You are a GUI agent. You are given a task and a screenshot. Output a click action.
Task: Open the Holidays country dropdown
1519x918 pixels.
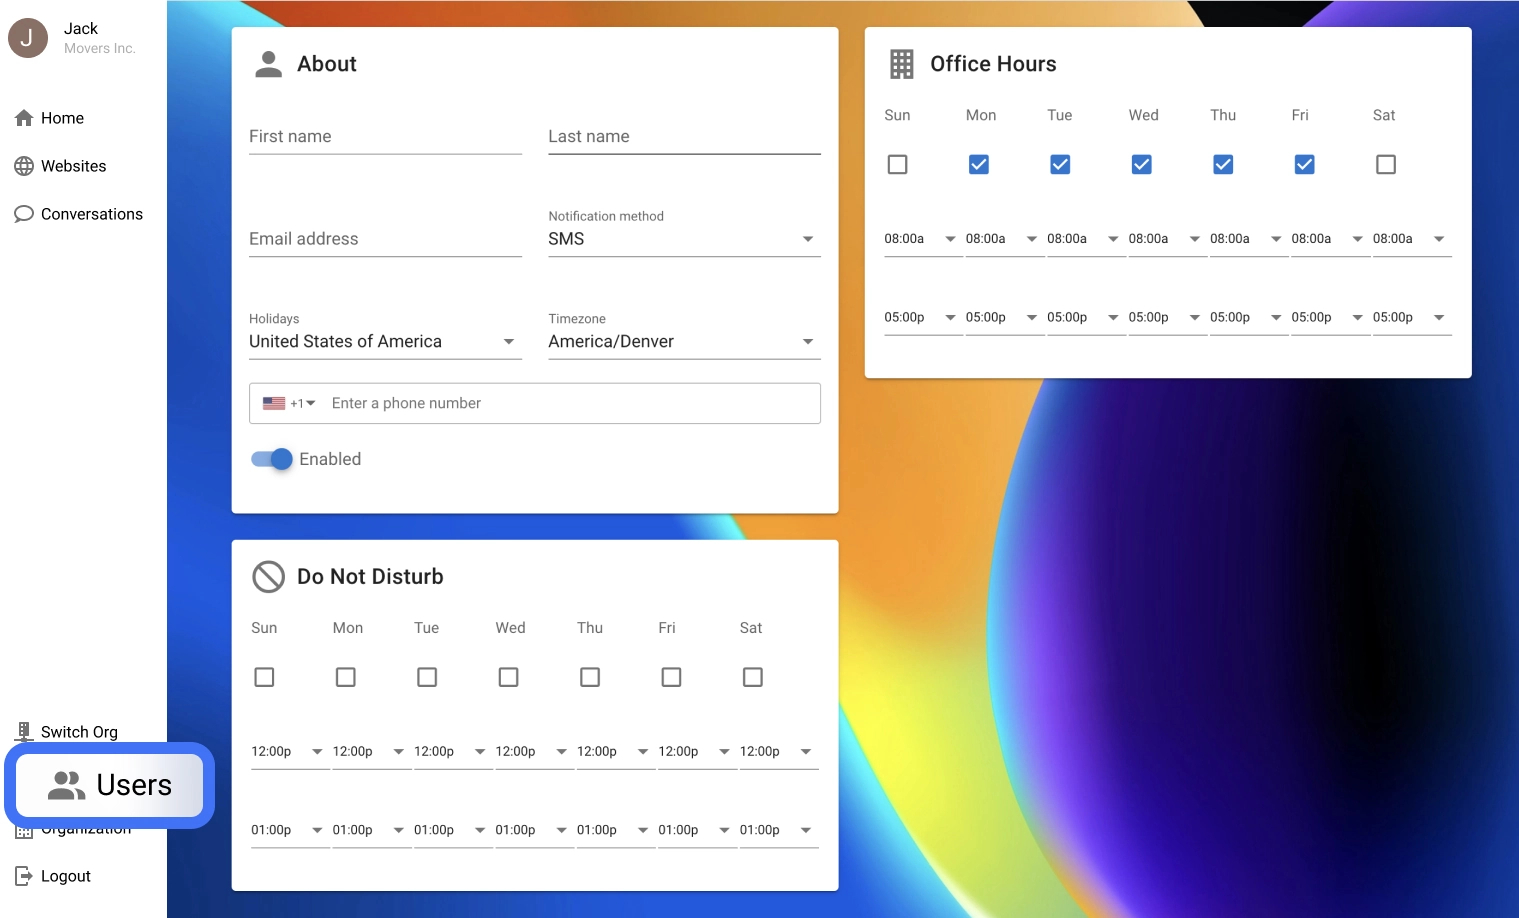pyautogui.click(x=385, y=342)
